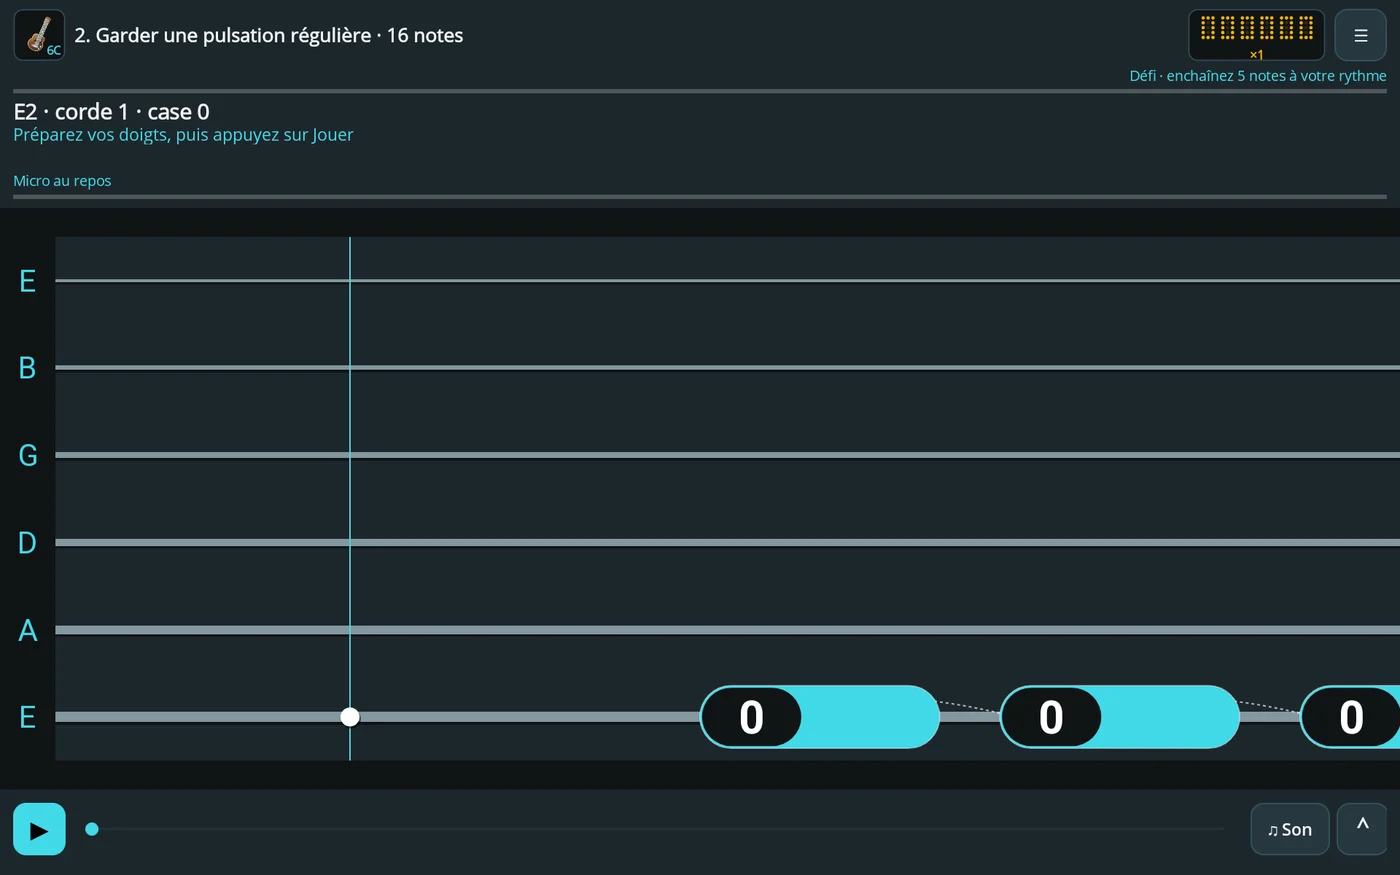This screenshot has height=875, width=1400.
Task: Click the playback progress slider handle
Action: point(92,829)
